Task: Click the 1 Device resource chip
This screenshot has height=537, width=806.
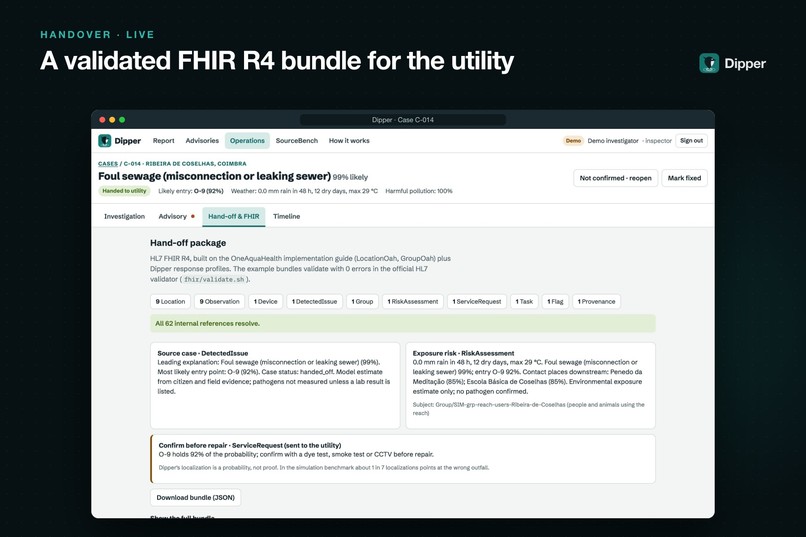Action: pyautogui.click(x=265, y=302)
